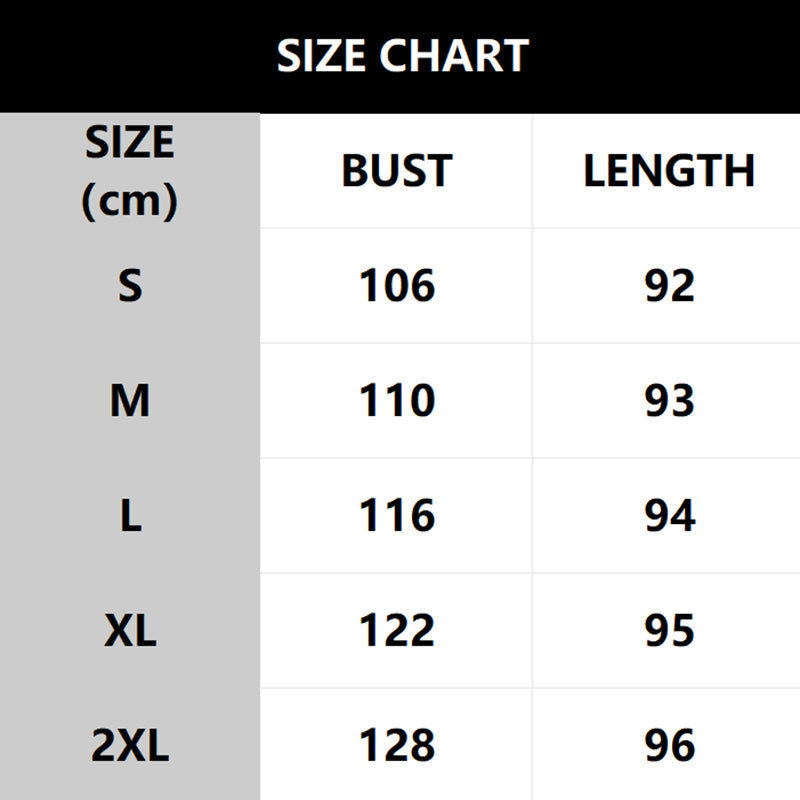800x800 pixels.
Task: Click the (cm) unit label
Action: click(130, 201)
